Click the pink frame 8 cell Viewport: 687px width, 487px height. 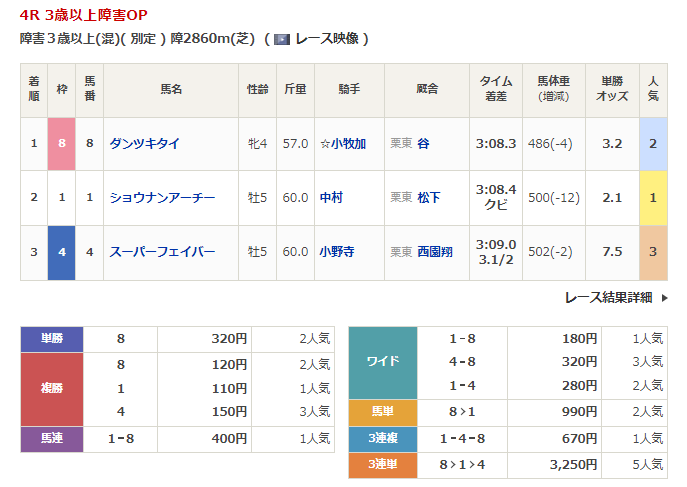[62, 143]
